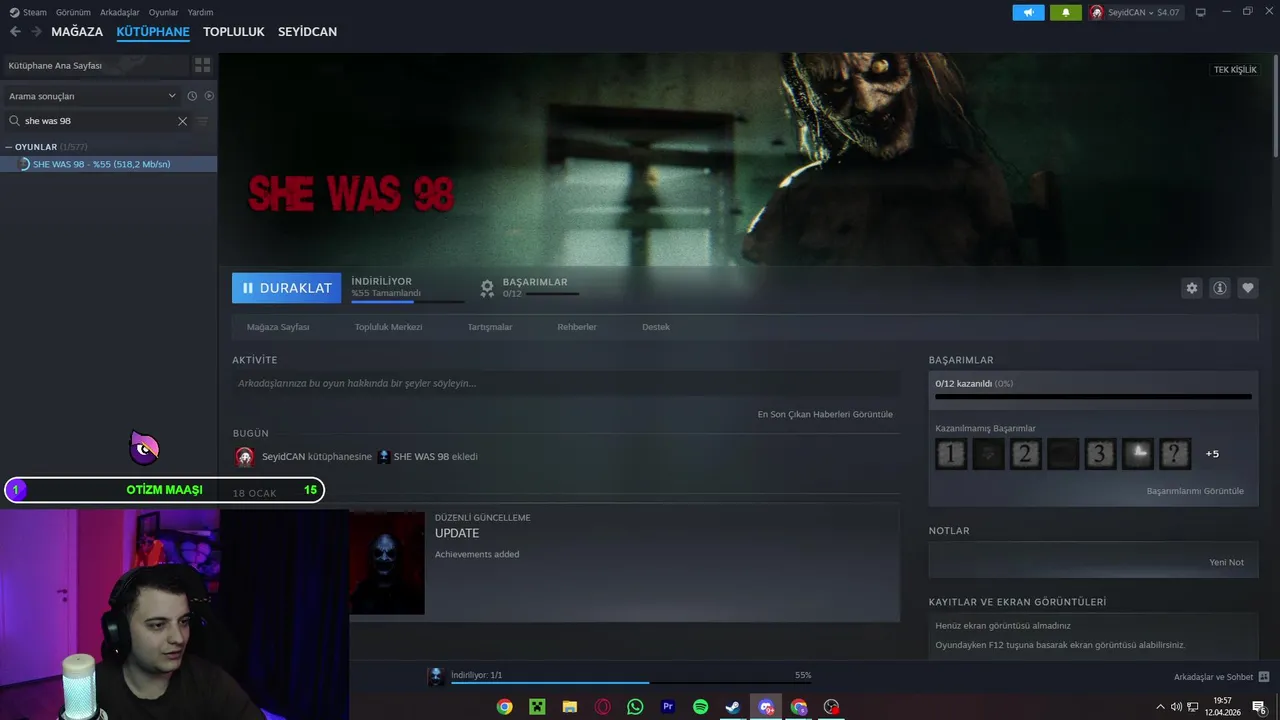Open Adobe Premiere Pro taskbar icon
Viewport: 1280px width, 720px height.
tap(668, 707)
